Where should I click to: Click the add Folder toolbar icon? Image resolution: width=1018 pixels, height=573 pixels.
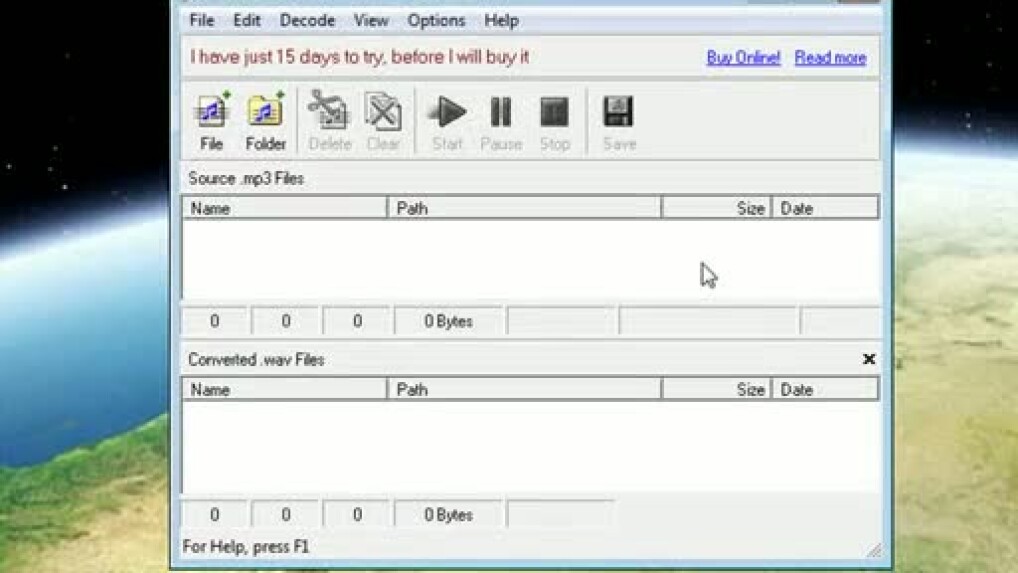pyautogui.click(x=266, y=112)
